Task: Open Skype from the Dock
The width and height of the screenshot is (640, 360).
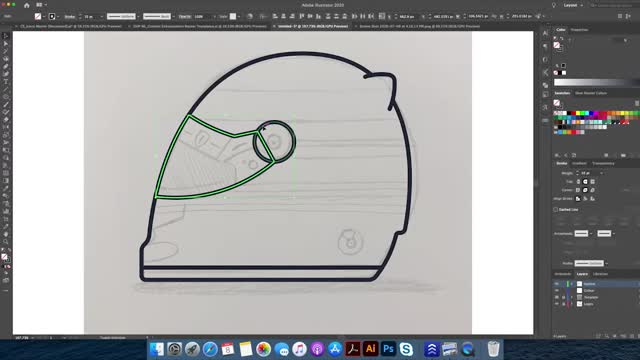Action: pyautogui.click(x=406, y=349)
